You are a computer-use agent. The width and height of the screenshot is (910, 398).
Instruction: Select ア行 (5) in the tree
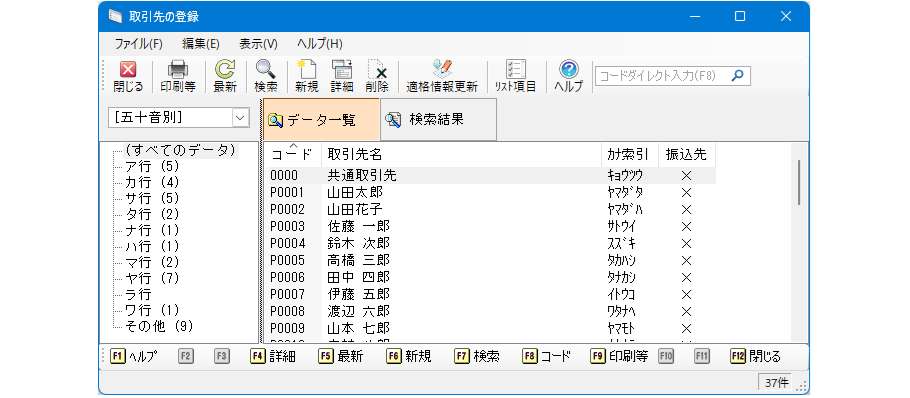tap(152, 167)
